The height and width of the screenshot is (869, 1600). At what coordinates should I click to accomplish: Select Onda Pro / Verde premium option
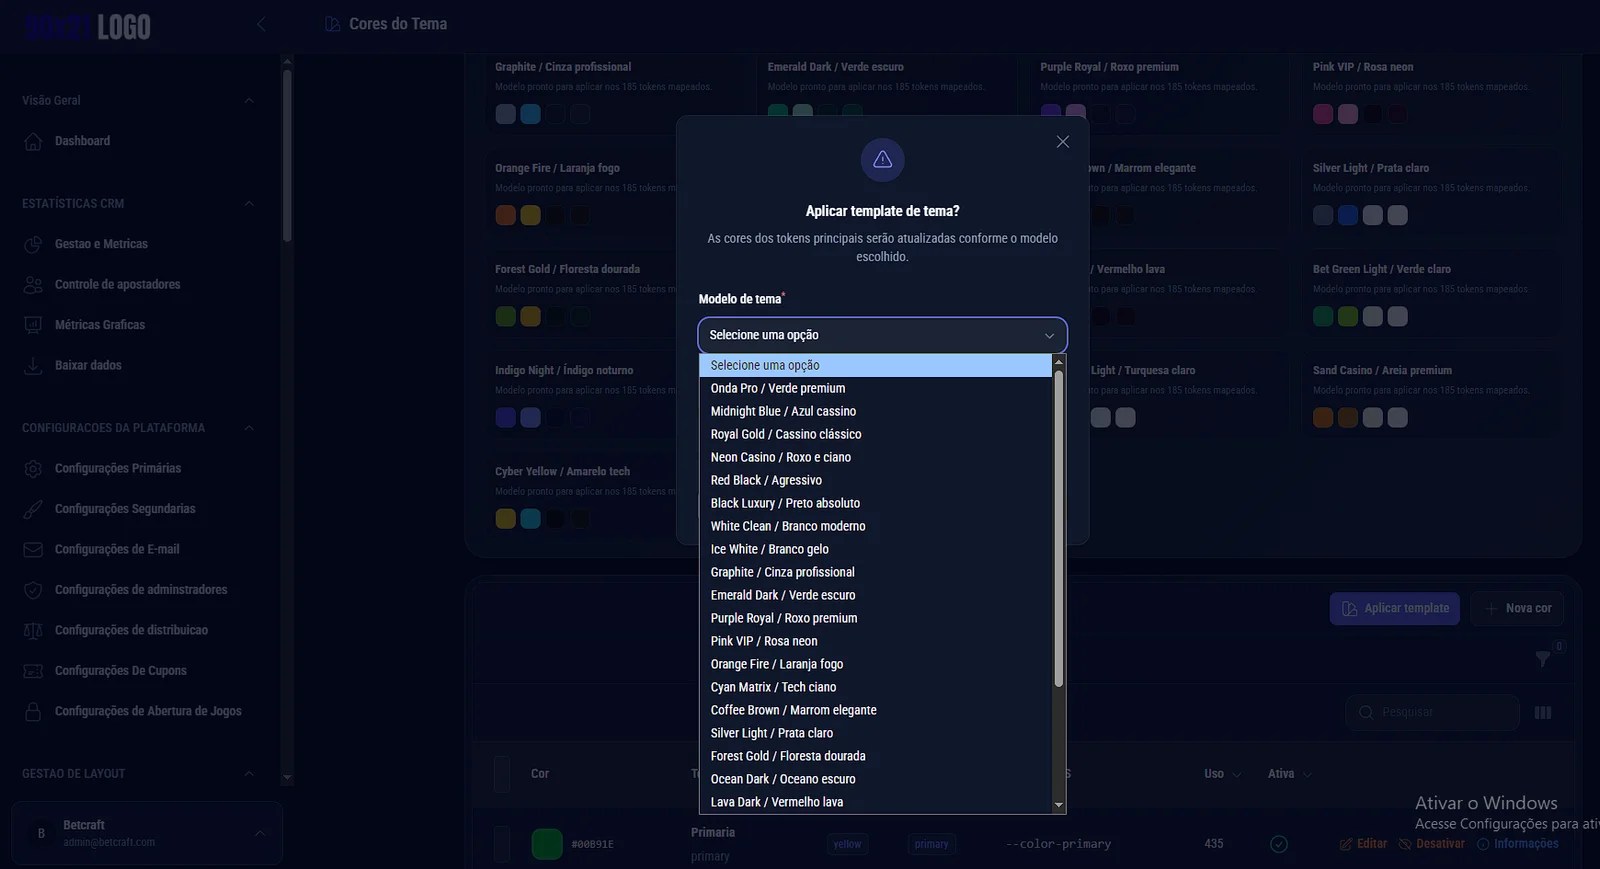(x=875, y=388)
